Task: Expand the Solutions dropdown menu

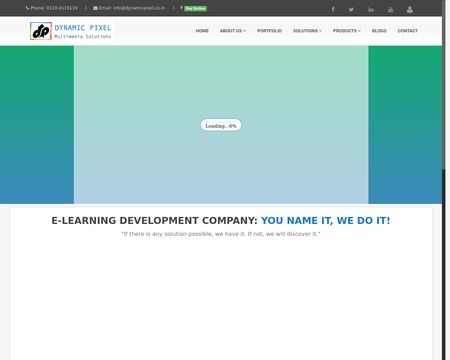Action: pyautogui.click(x=307, y=31)
